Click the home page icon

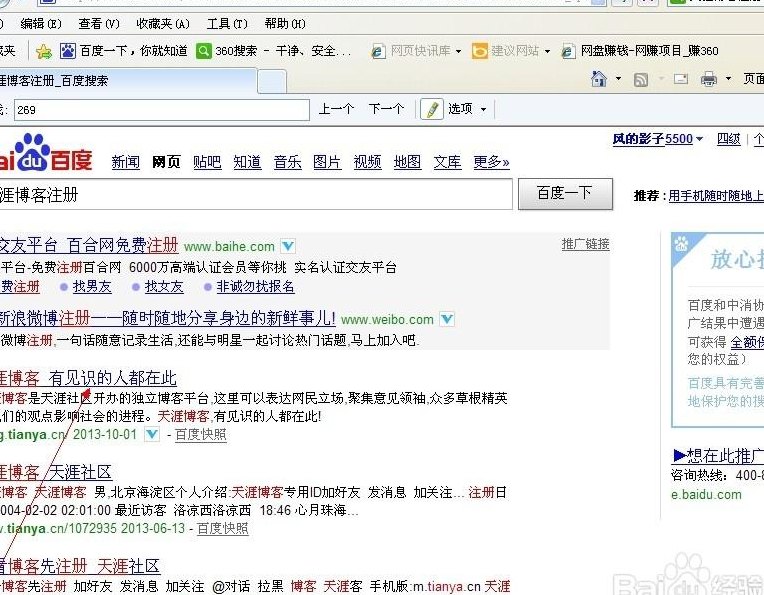click(599, 78)
